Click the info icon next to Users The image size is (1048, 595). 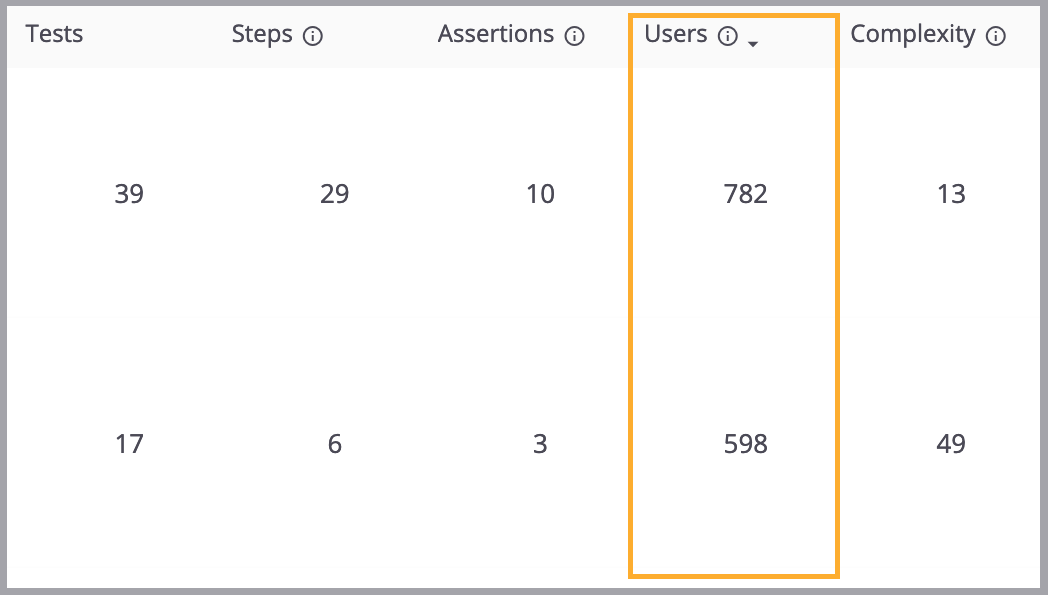tap(726, 34)
